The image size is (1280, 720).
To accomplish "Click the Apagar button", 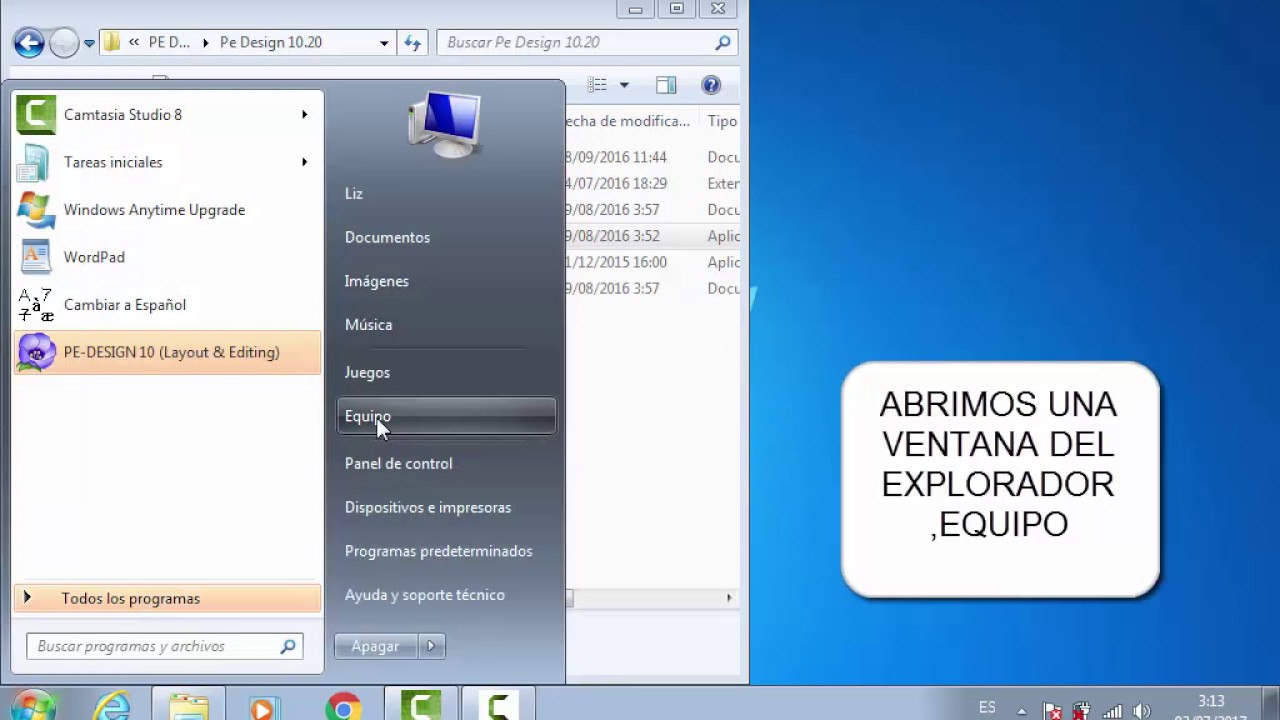I will tap(375, 646).
